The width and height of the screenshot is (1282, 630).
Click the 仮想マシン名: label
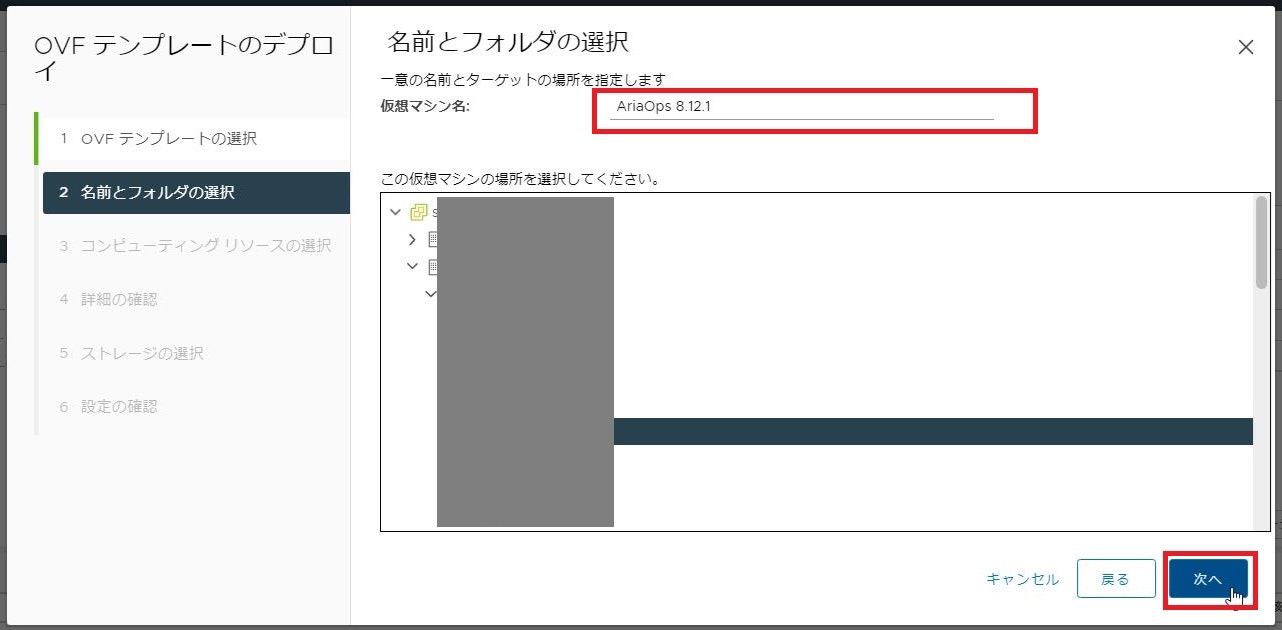pyautogui.click(x=425, y=107)
